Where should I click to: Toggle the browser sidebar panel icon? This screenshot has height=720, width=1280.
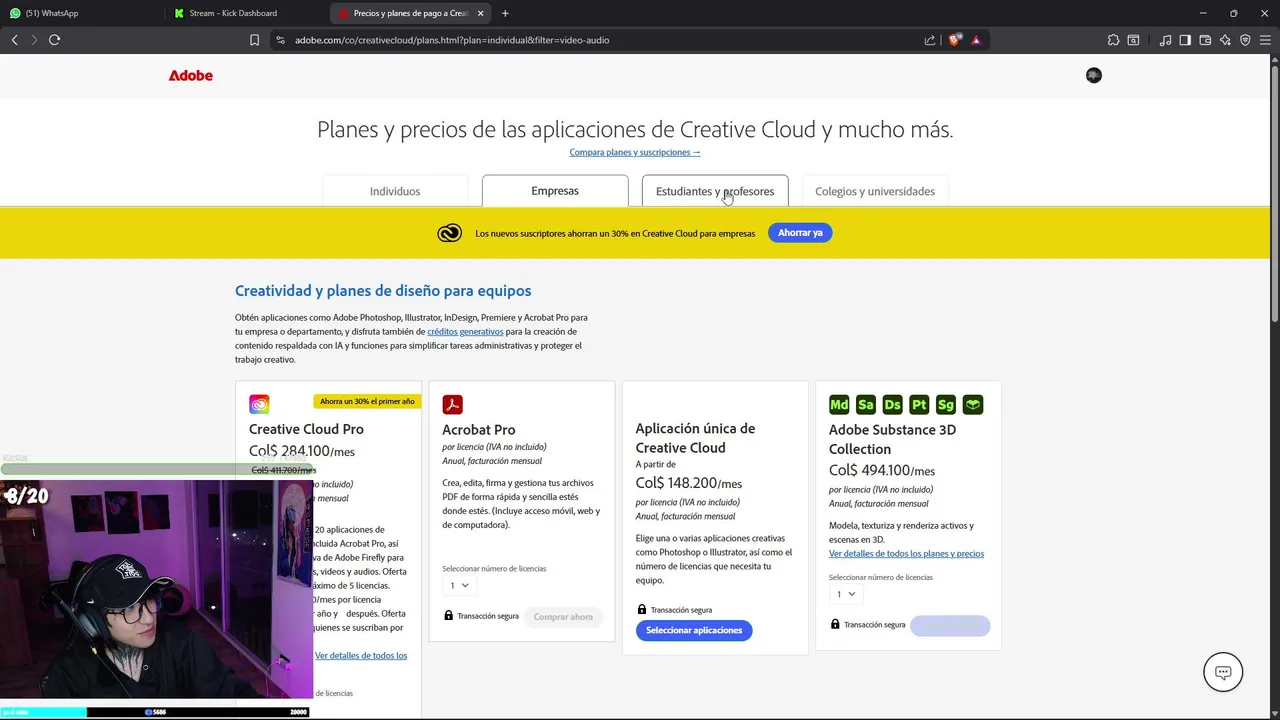pyautogui.click(x=1185, y=40)
